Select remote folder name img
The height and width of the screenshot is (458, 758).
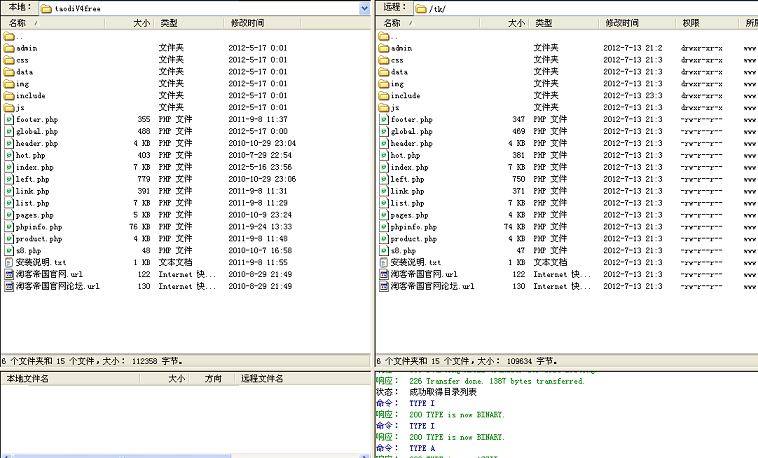397,84
